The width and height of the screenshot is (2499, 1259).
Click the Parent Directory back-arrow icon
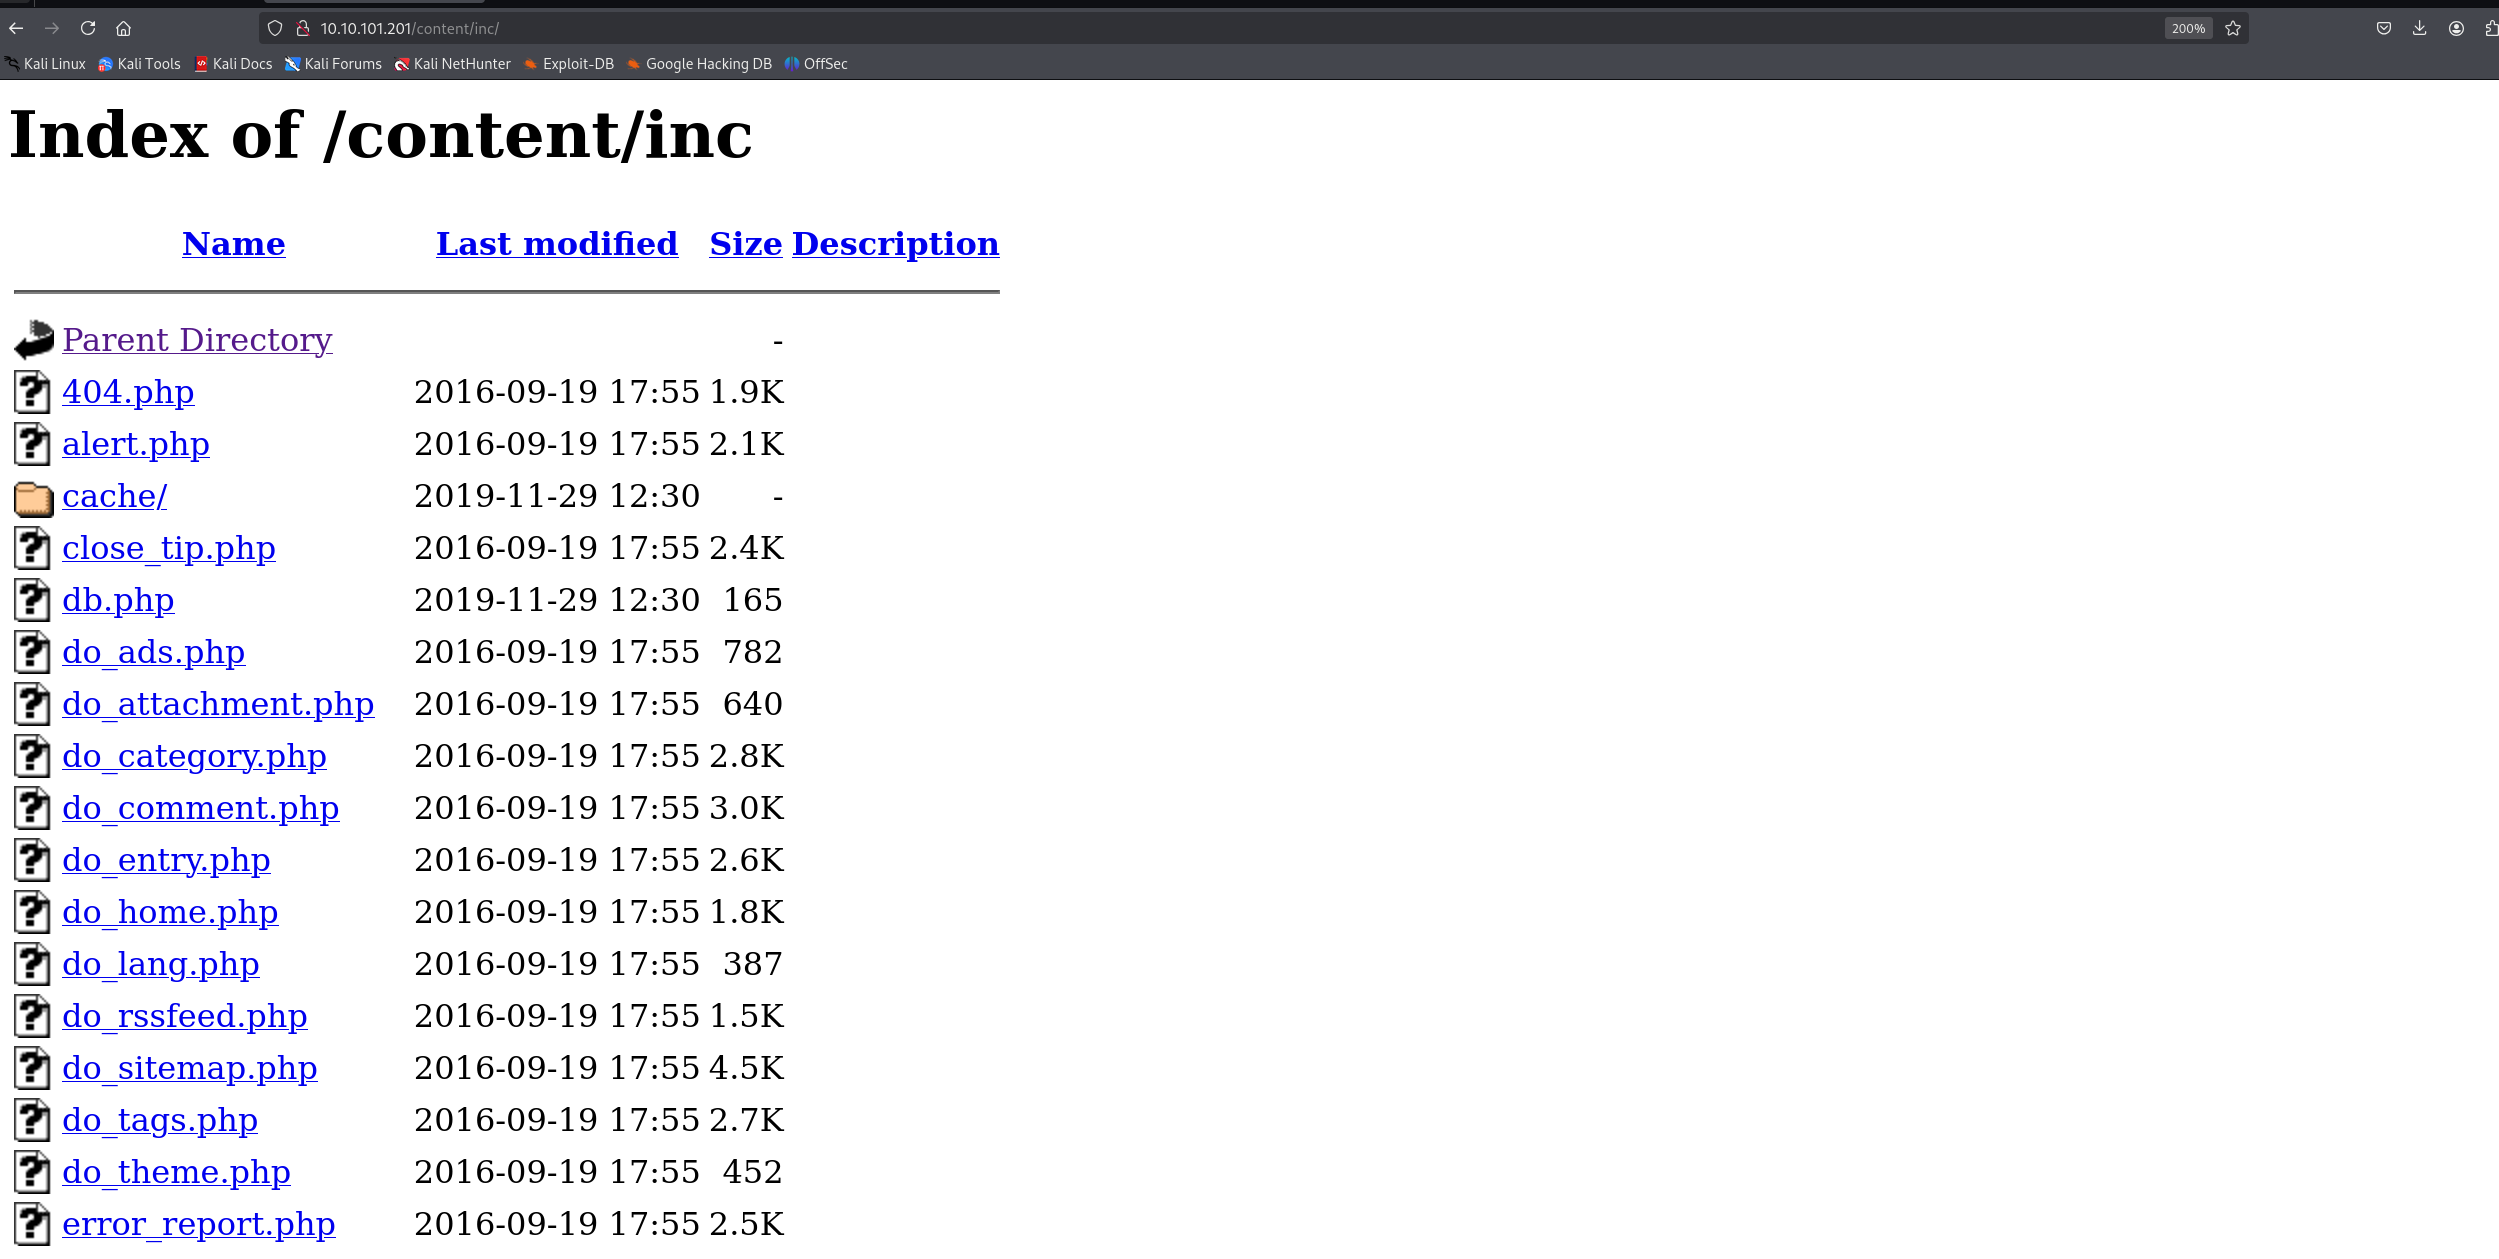pos(33,340)
